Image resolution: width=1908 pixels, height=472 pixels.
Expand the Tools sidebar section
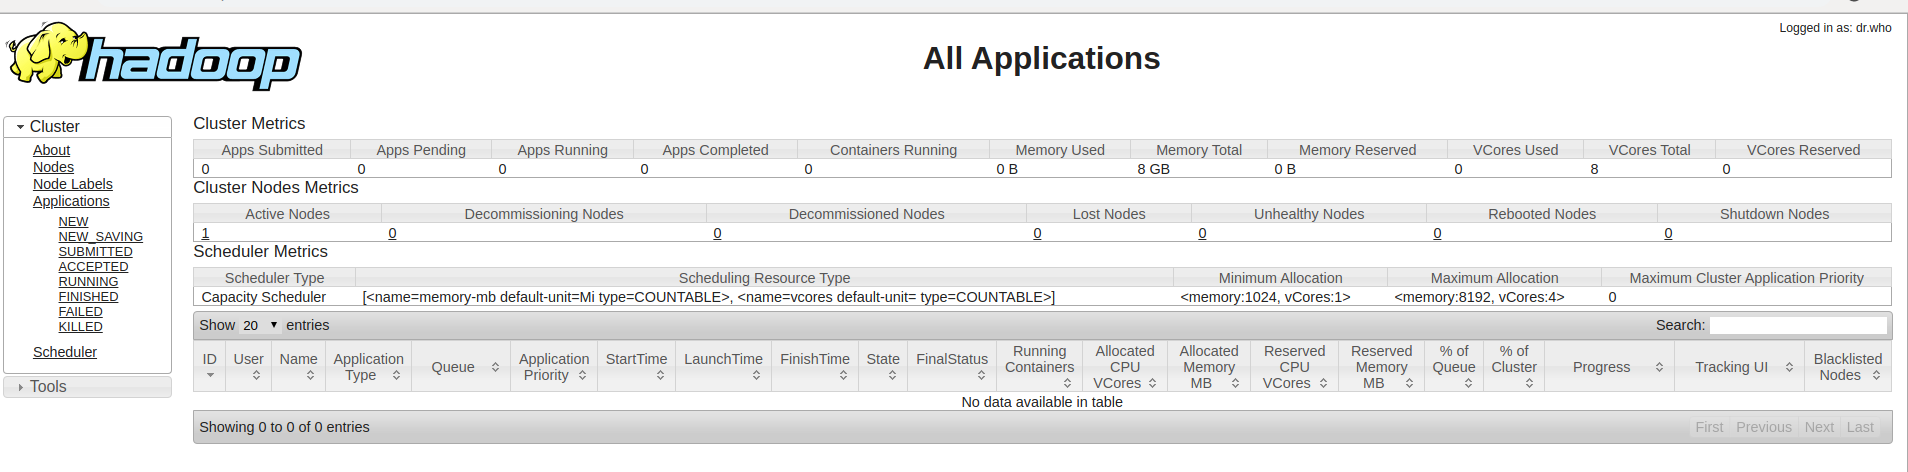(x=87, y=387)
